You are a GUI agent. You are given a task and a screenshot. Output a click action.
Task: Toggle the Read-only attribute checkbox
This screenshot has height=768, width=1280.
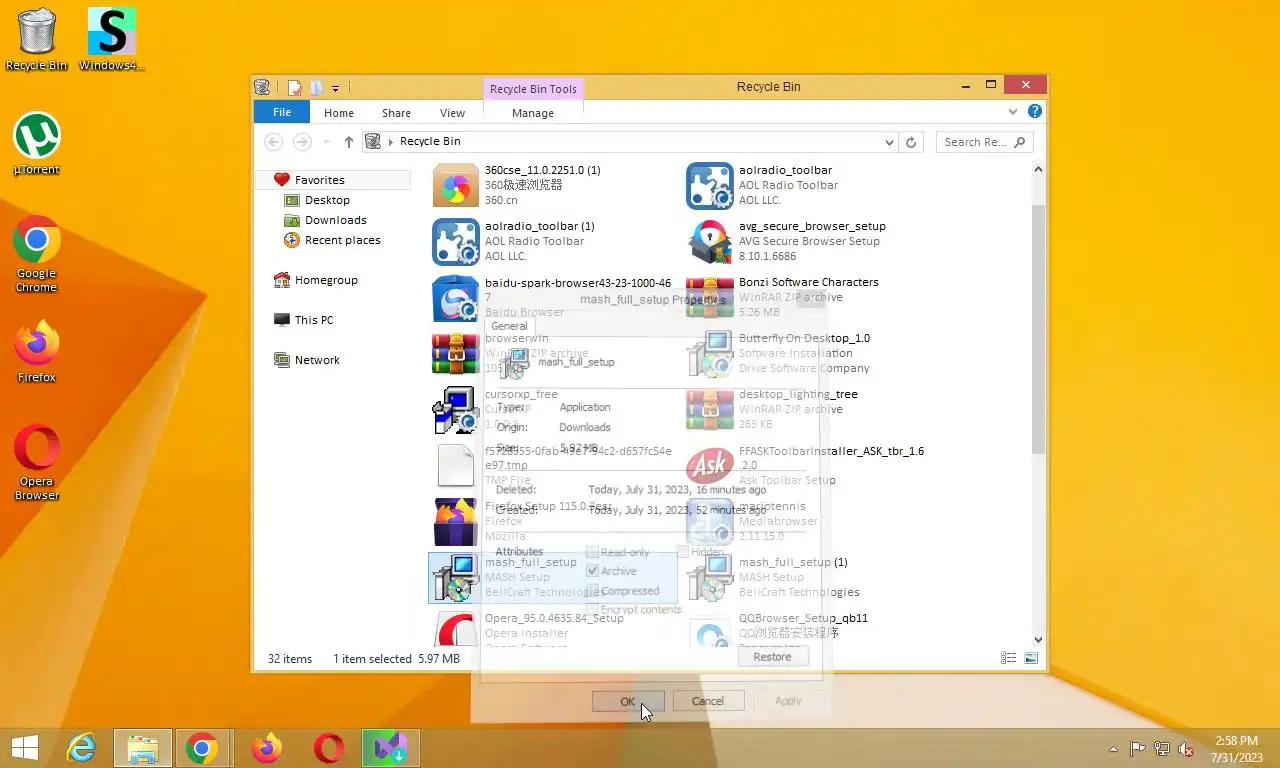pyautogui.click(x=592, y=552)
